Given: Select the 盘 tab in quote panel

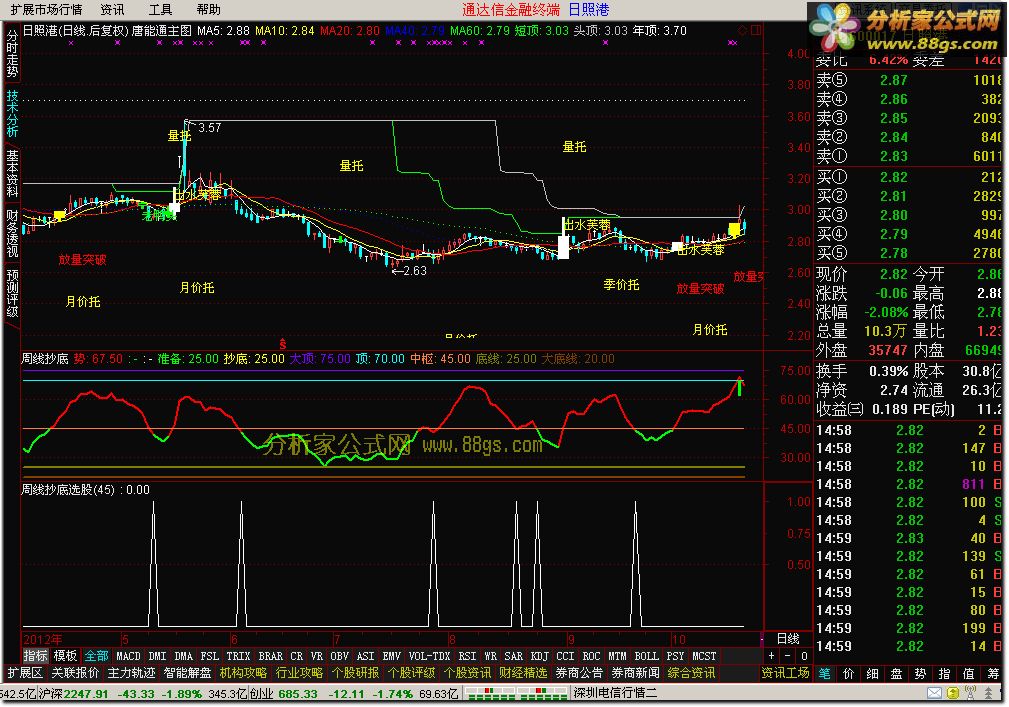Looking at the screenshot, I should [x=896, y=673].
